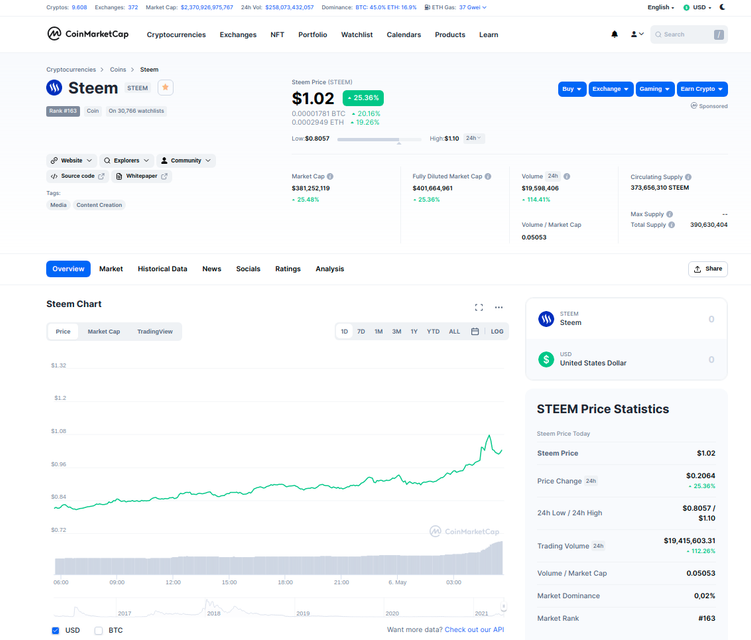Image resolution: width=751 pixels, height=640 pixels.
Task: Open the Portfolio nav item
Action: coord(312,34)
